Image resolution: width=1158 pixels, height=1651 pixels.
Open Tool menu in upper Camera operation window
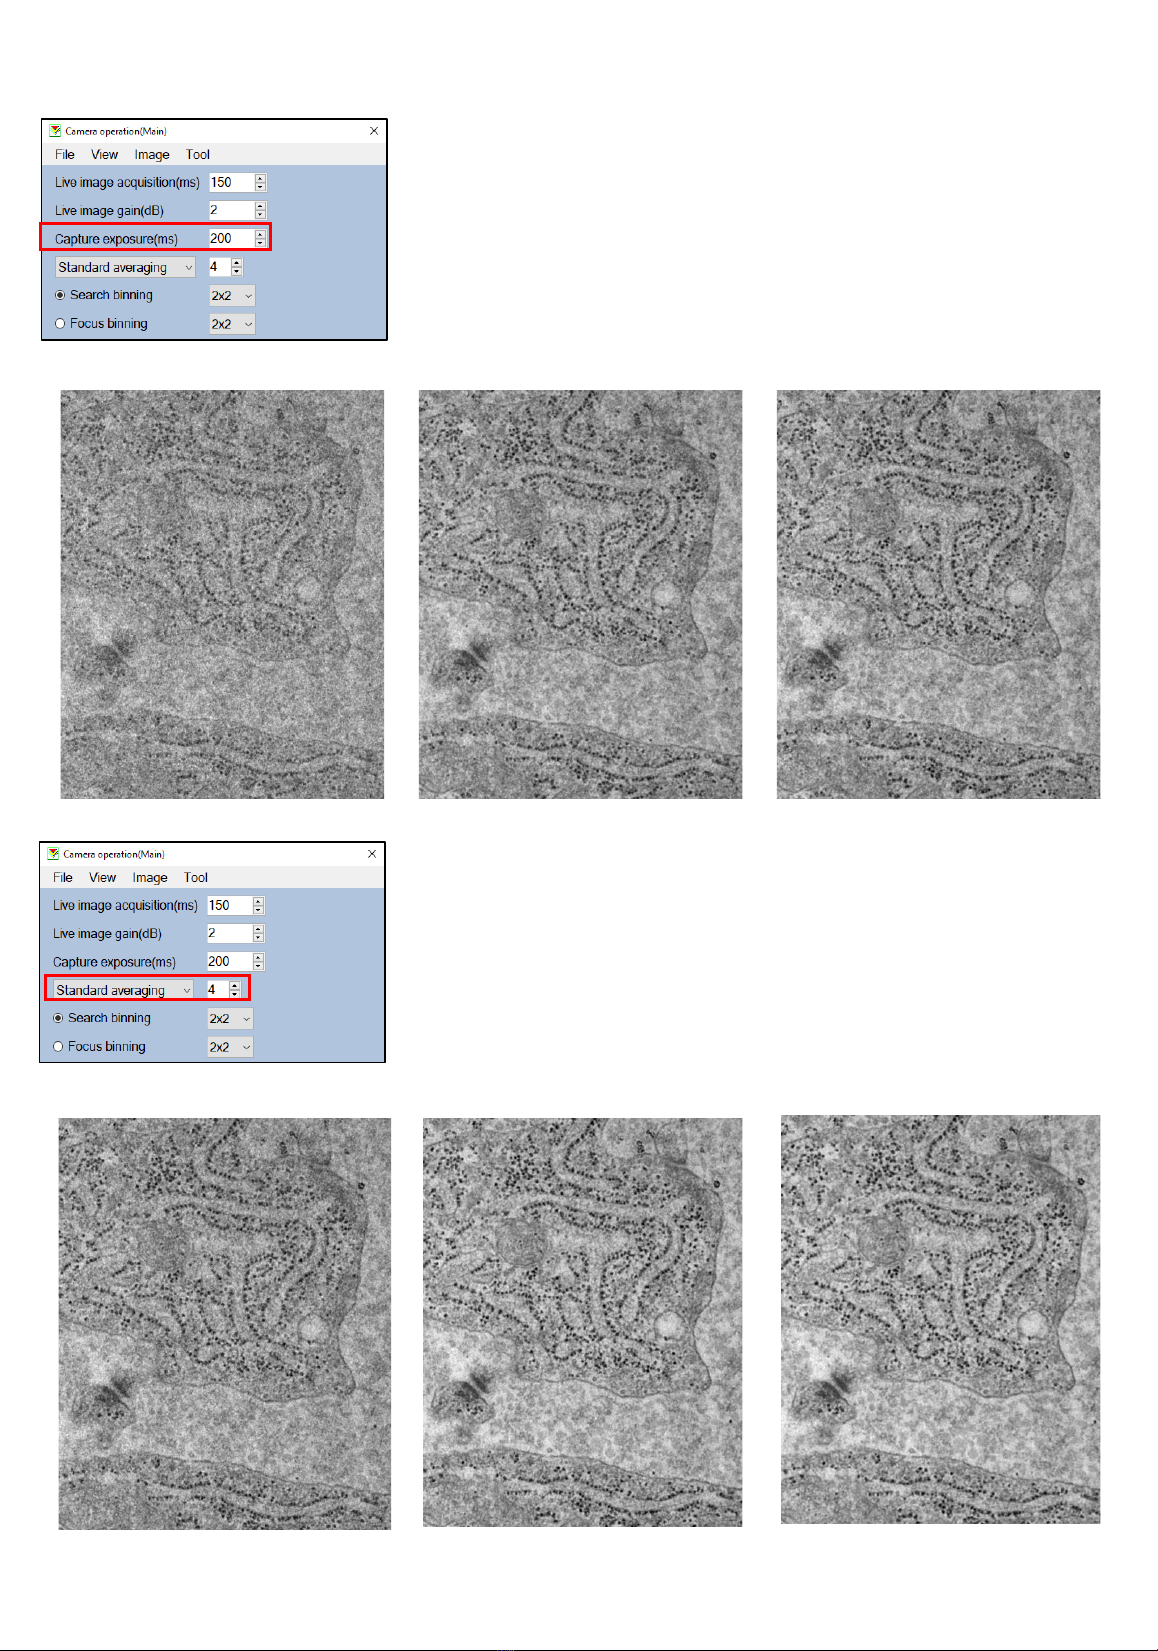(198, 155)
